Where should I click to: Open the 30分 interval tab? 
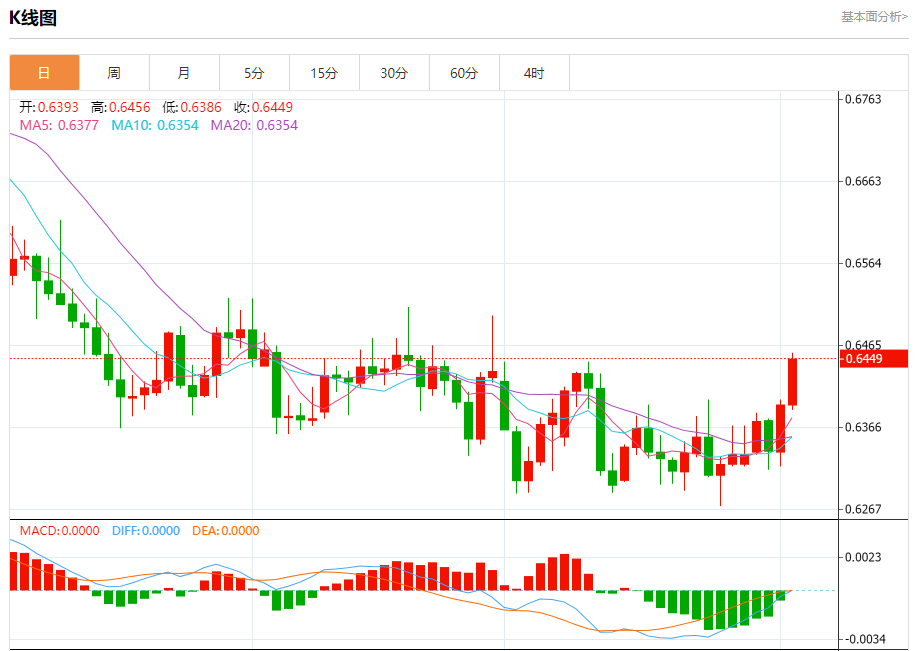pos(394,73)
